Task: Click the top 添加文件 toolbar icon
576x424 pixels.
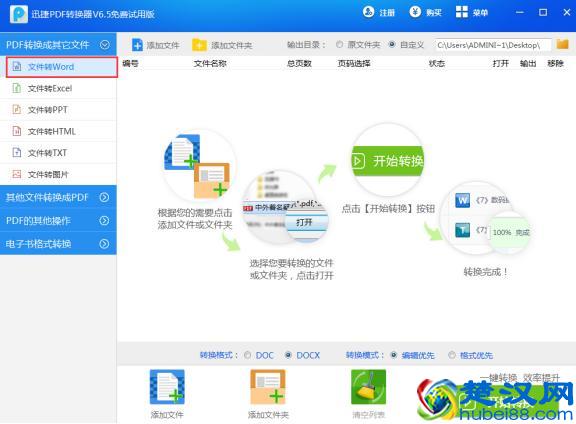Action: click(137, 45)
